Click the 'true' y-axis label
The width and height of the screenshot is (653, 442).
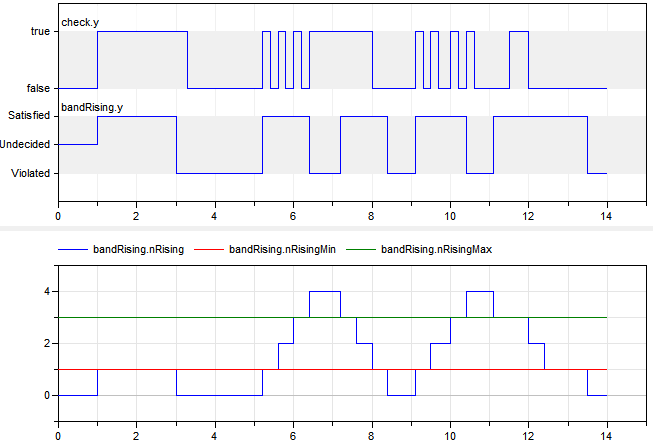[x=39, y=32]
